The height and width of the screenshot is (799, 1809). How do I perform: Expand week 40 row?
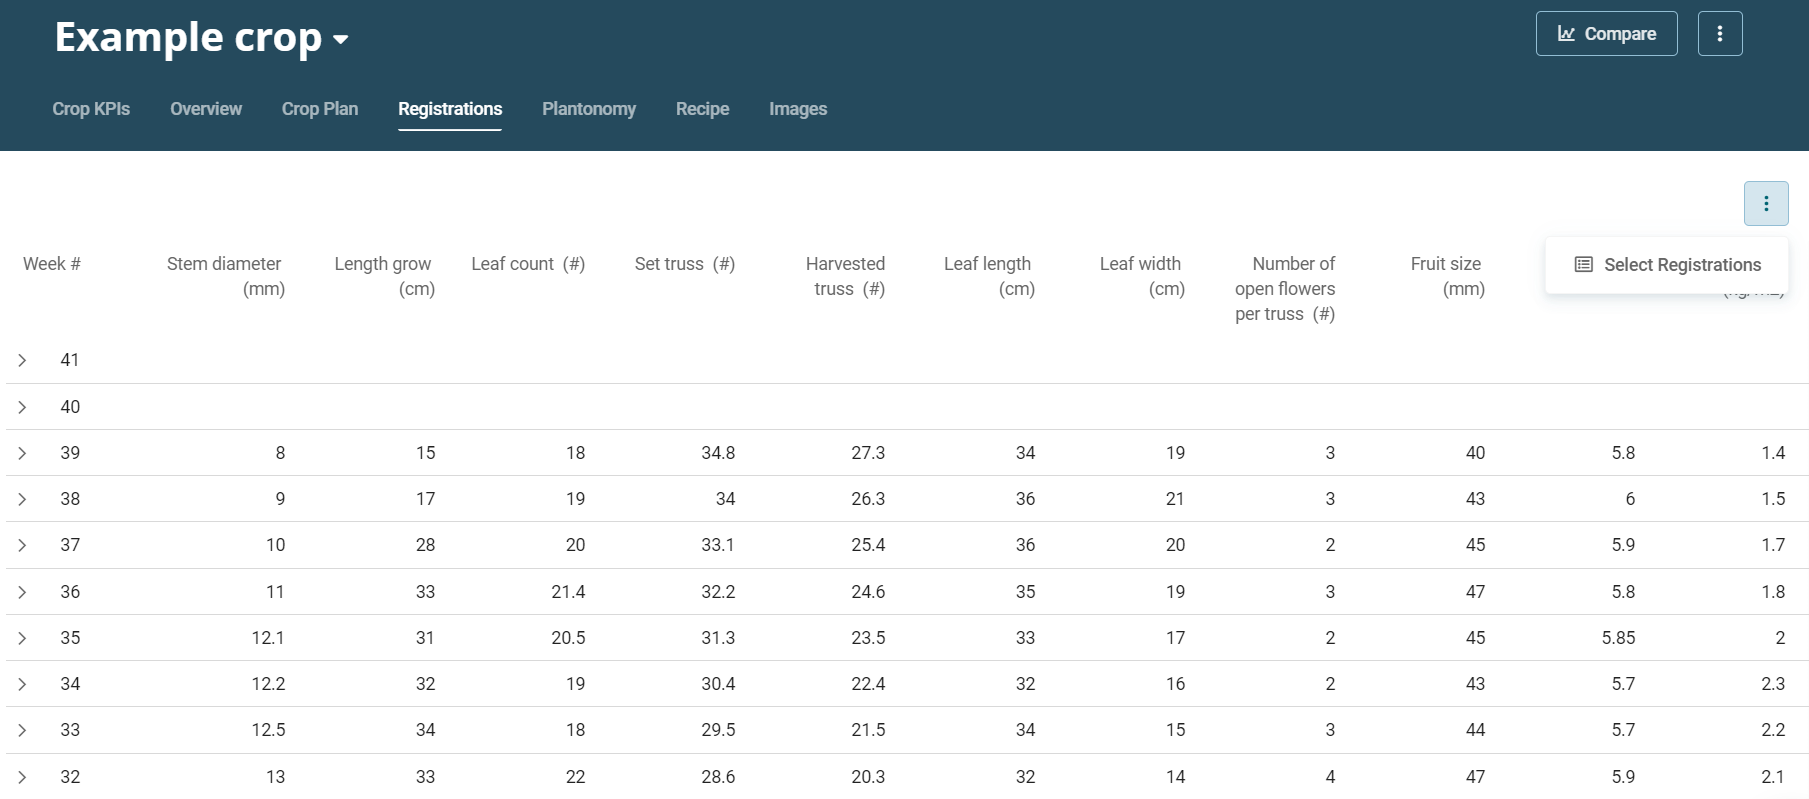coord(22,407)
